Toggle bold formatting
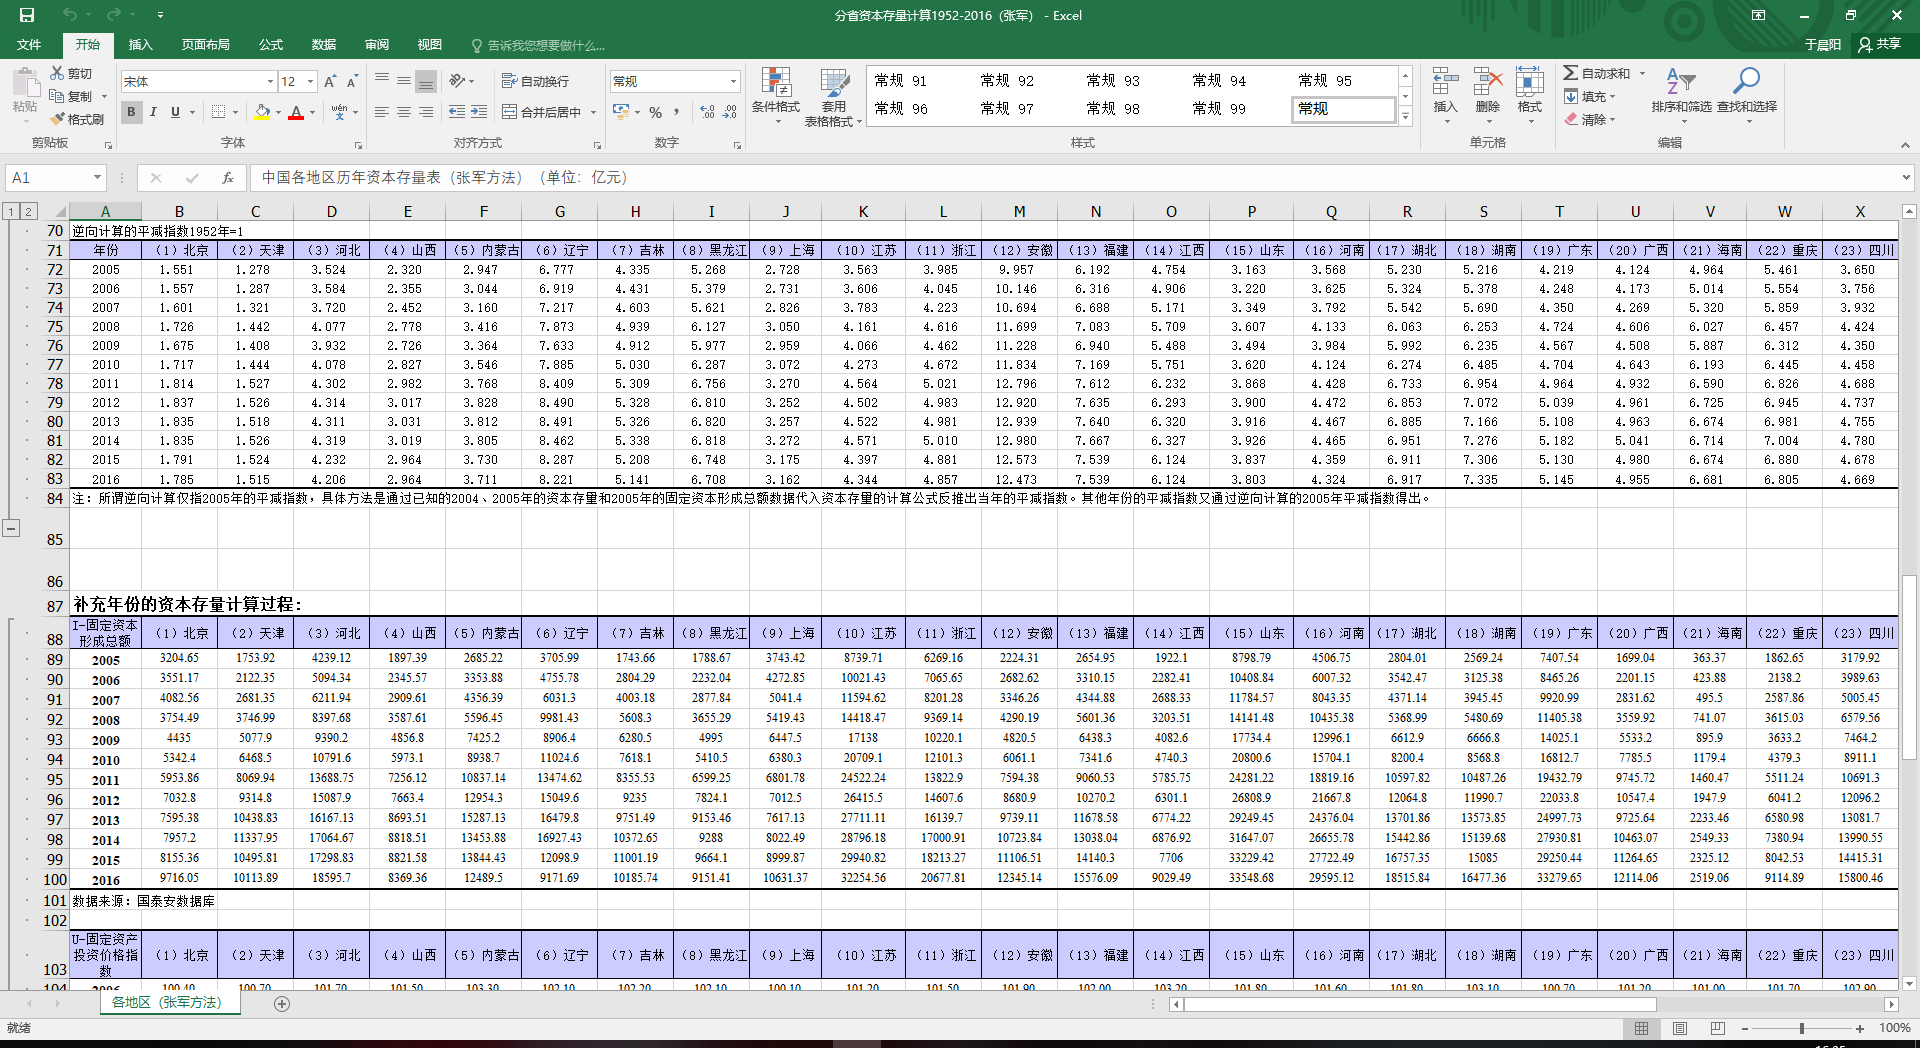This screenshot has width=1920, height=1048. click(131, 112)
